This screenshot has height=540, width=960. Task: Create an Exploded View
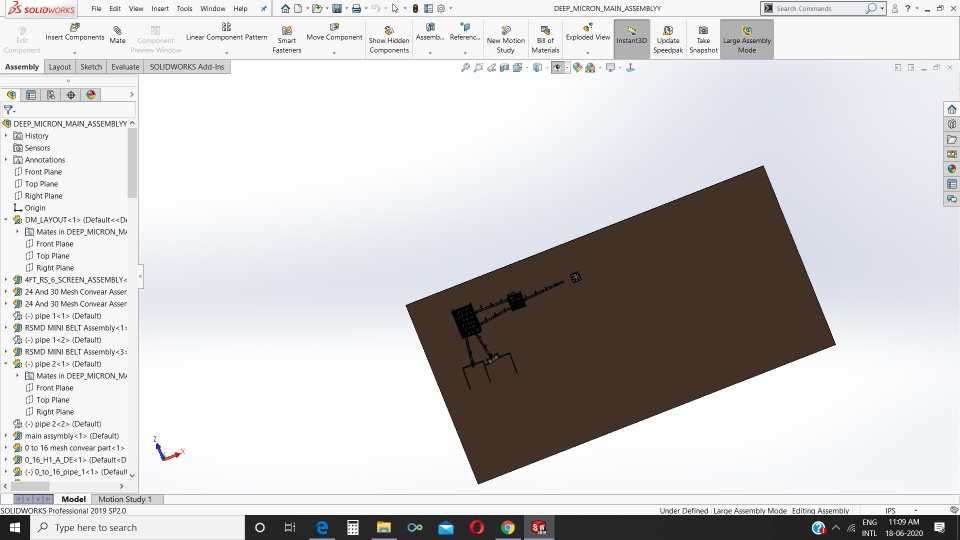pyautogui.click(x=588, y=32)
